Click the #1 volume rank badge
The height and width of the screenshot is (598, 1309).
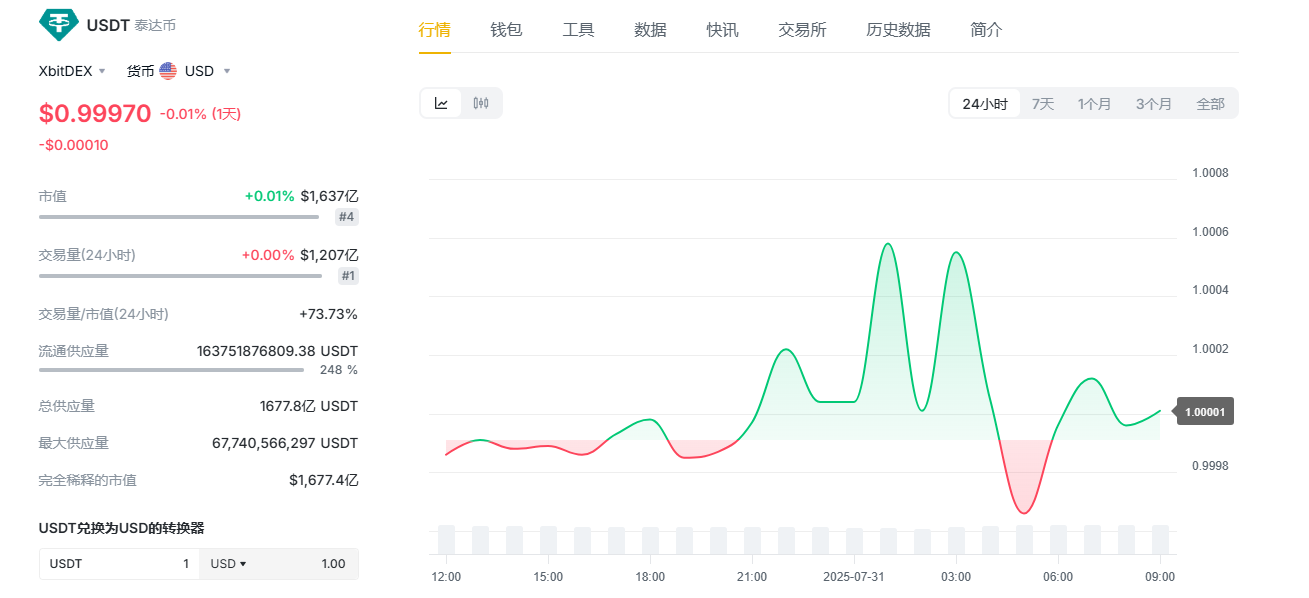tap(348, 276)
